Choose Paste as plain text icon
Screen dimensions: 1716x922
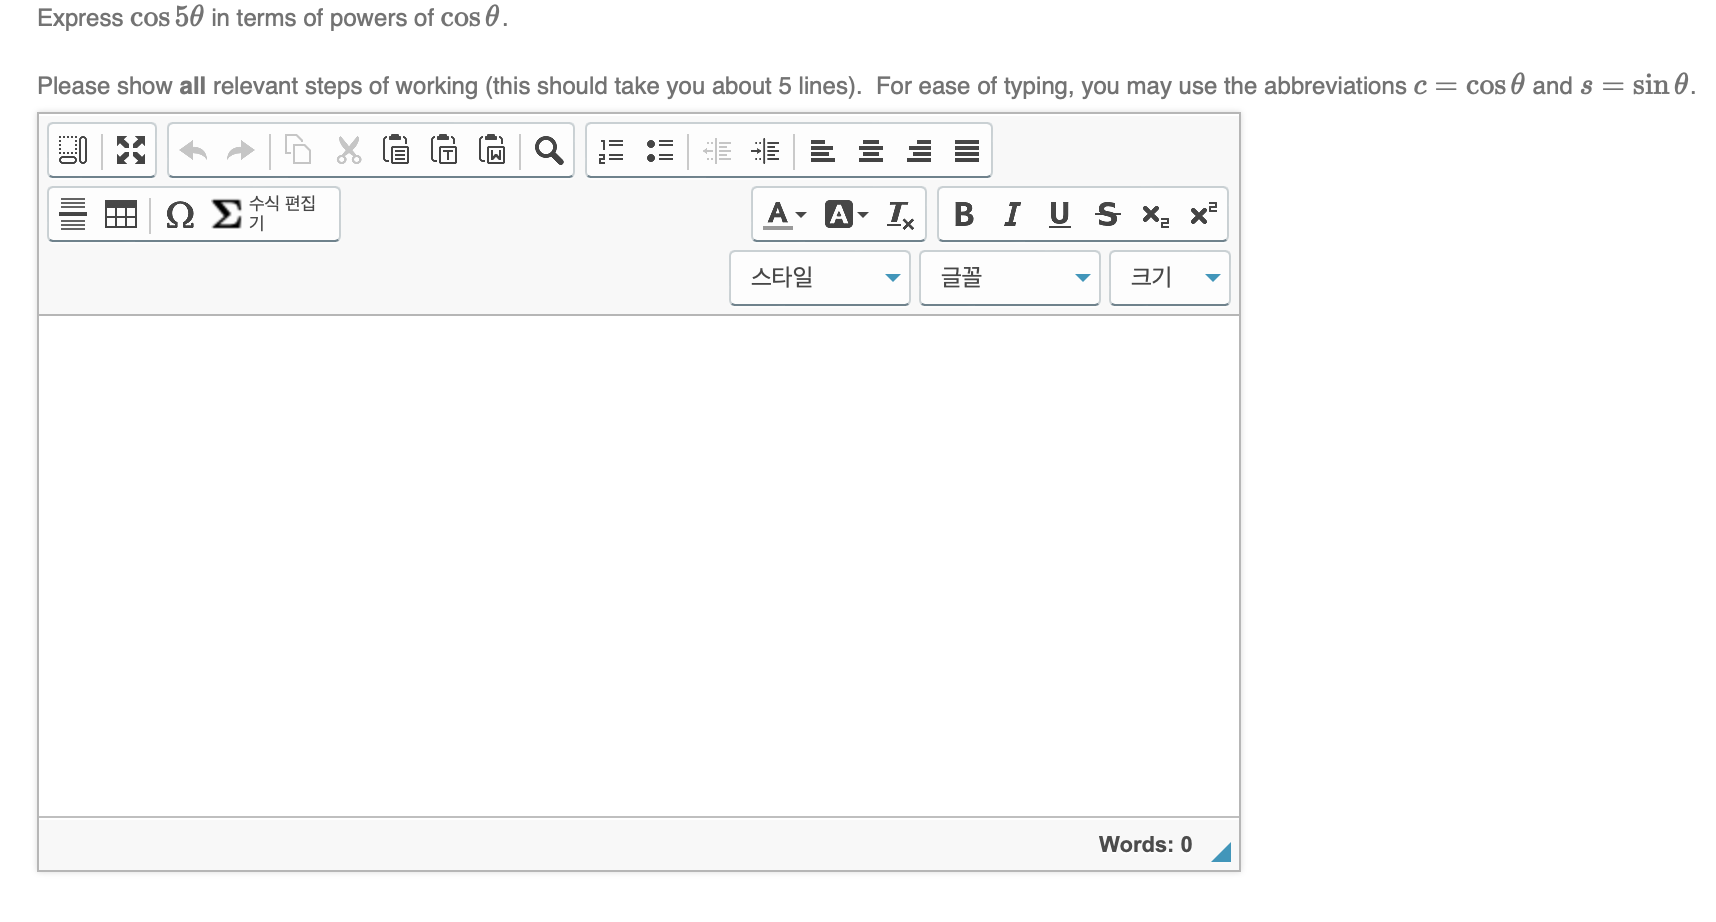coord(444,150)
